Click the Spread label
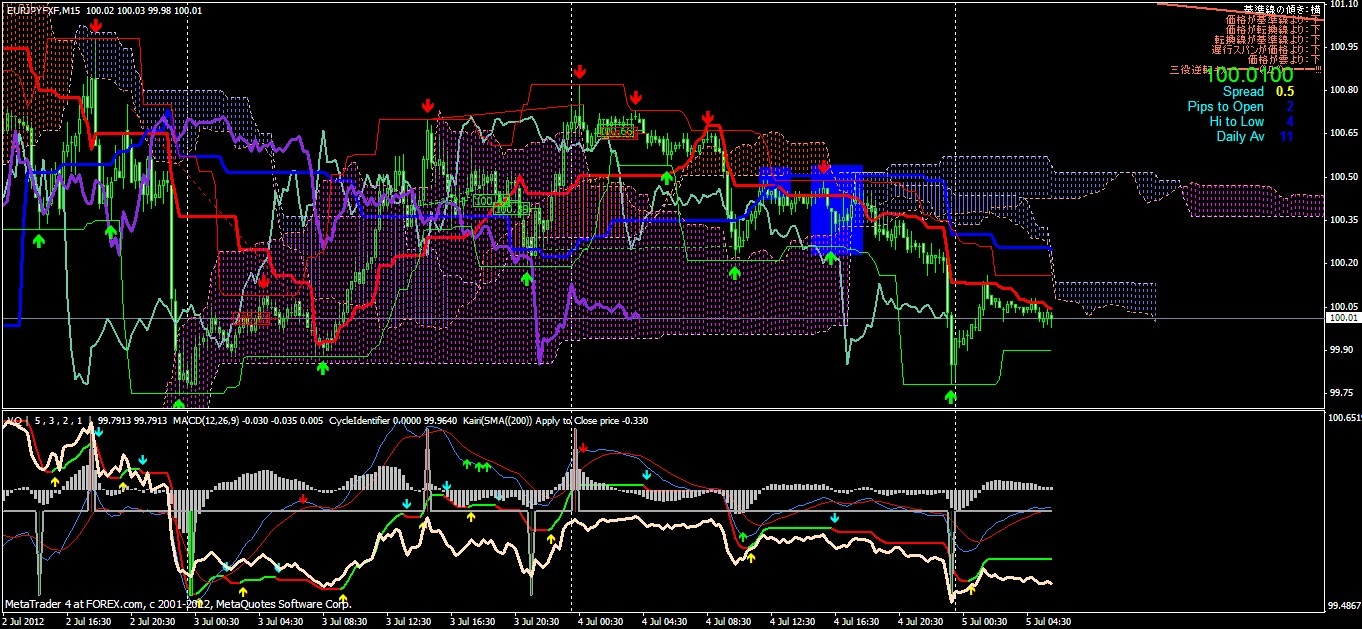 [x=1244, y=92]
